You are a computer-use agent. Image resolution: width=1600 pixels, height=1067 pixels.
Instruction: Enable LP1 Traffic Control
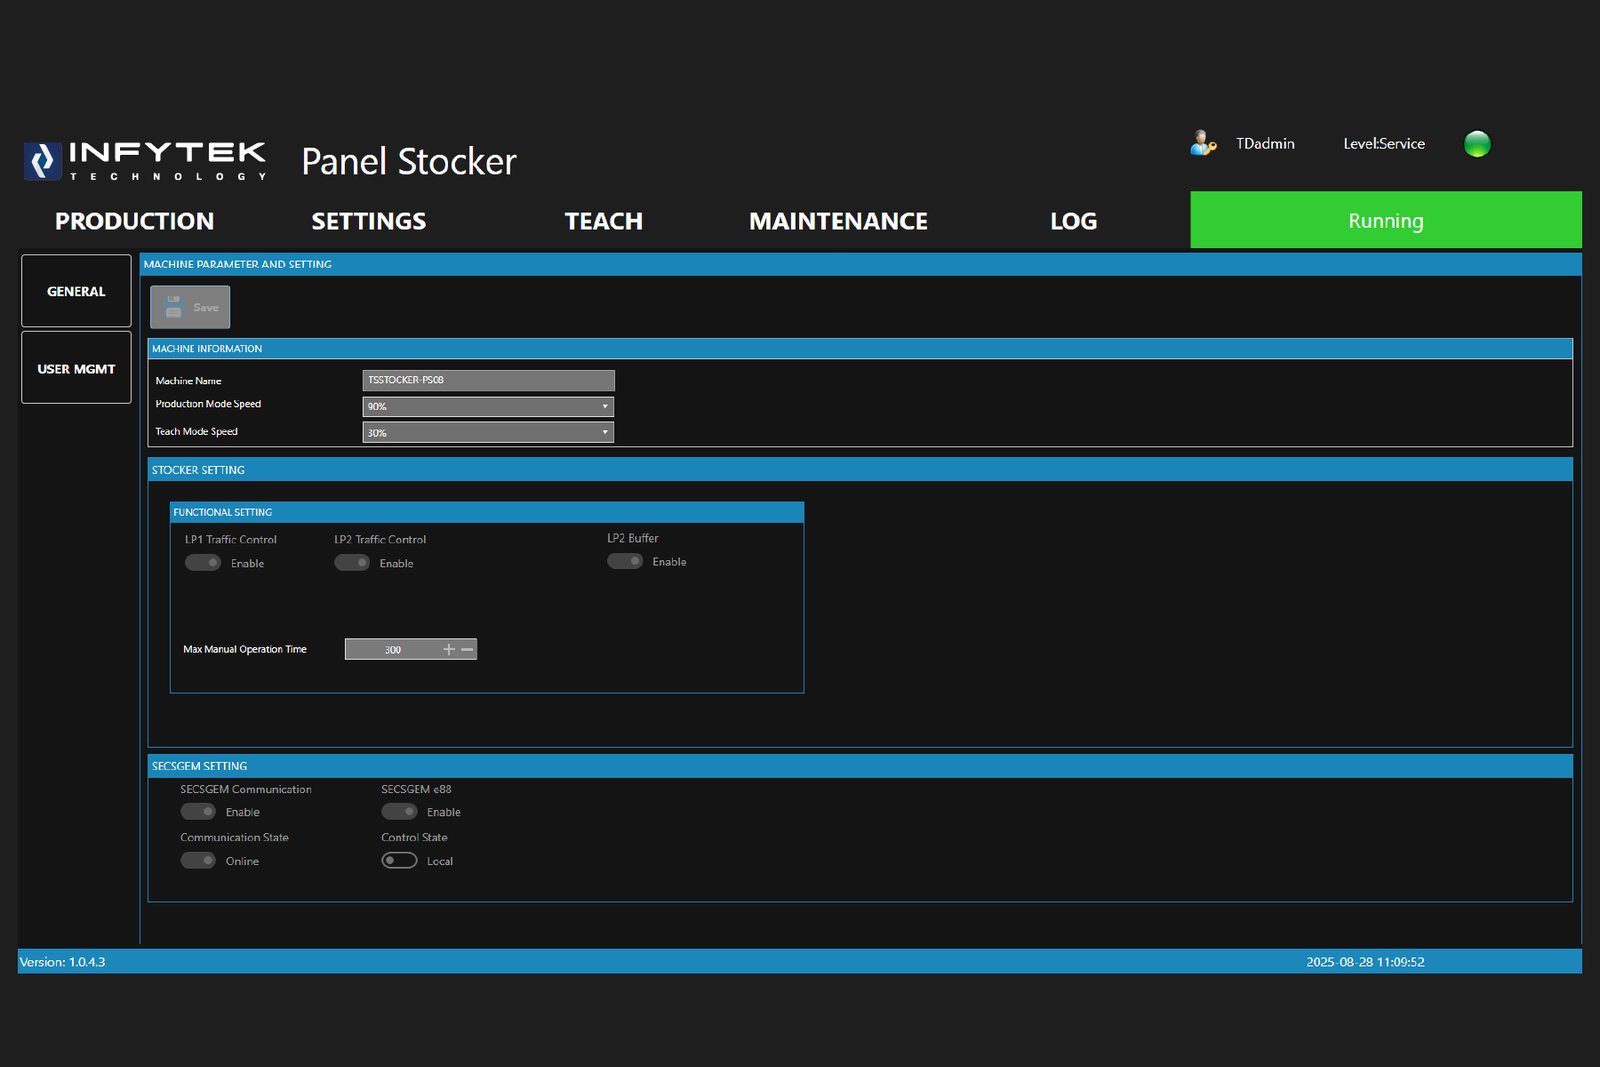point(202,562)
